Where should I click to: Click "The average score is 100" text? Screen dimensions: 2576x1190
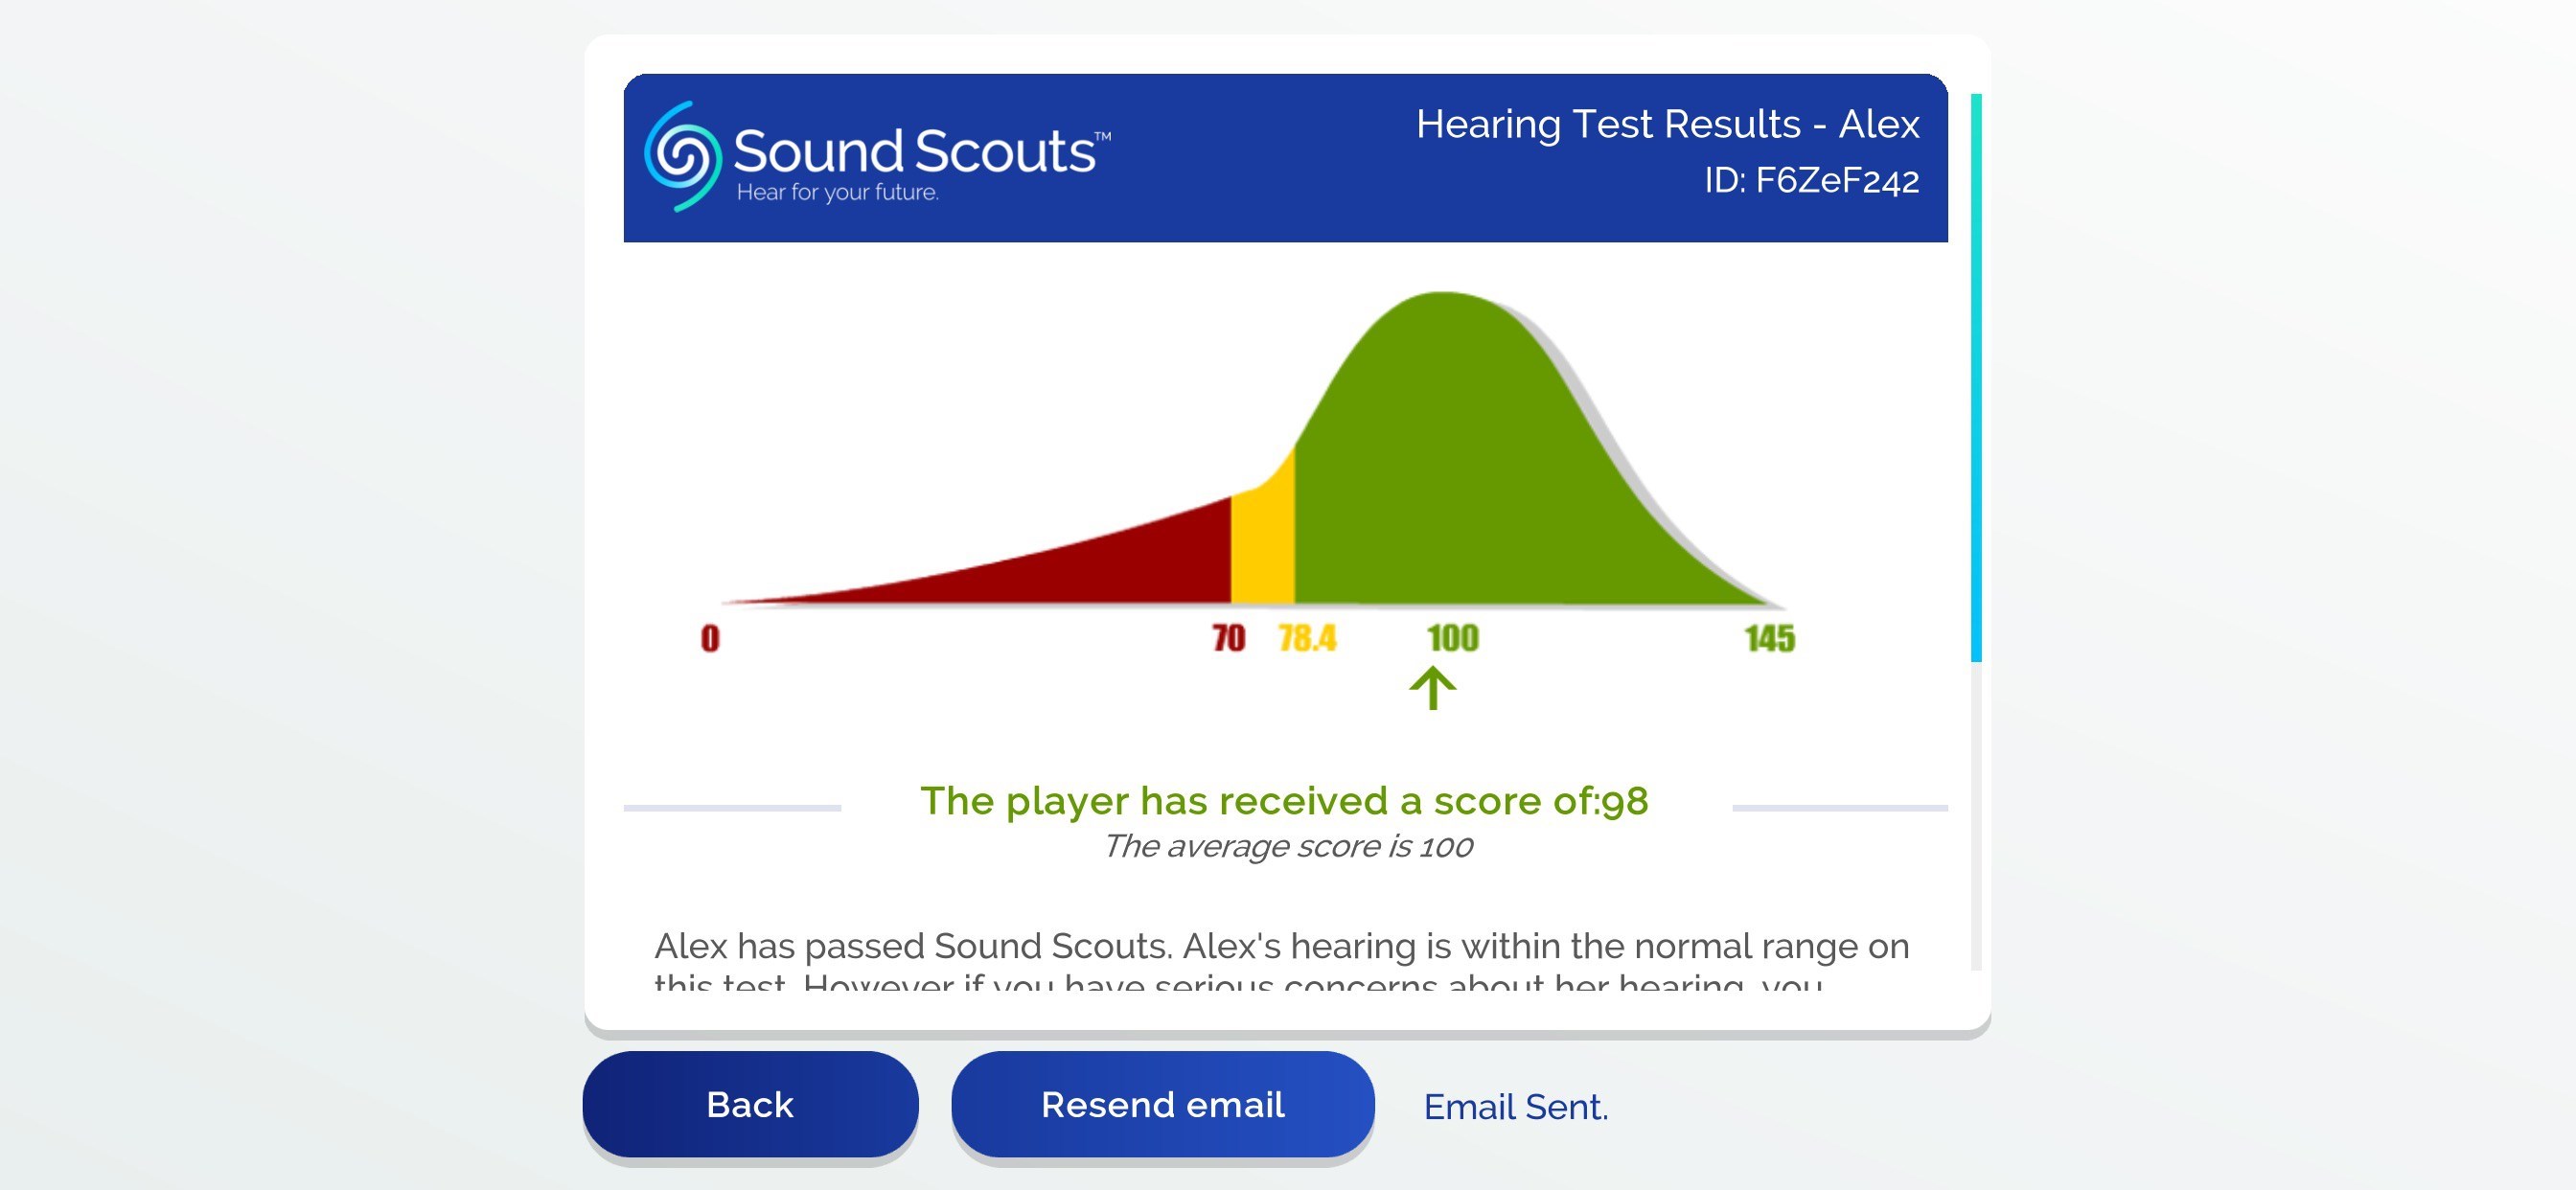pos(1287,846)
